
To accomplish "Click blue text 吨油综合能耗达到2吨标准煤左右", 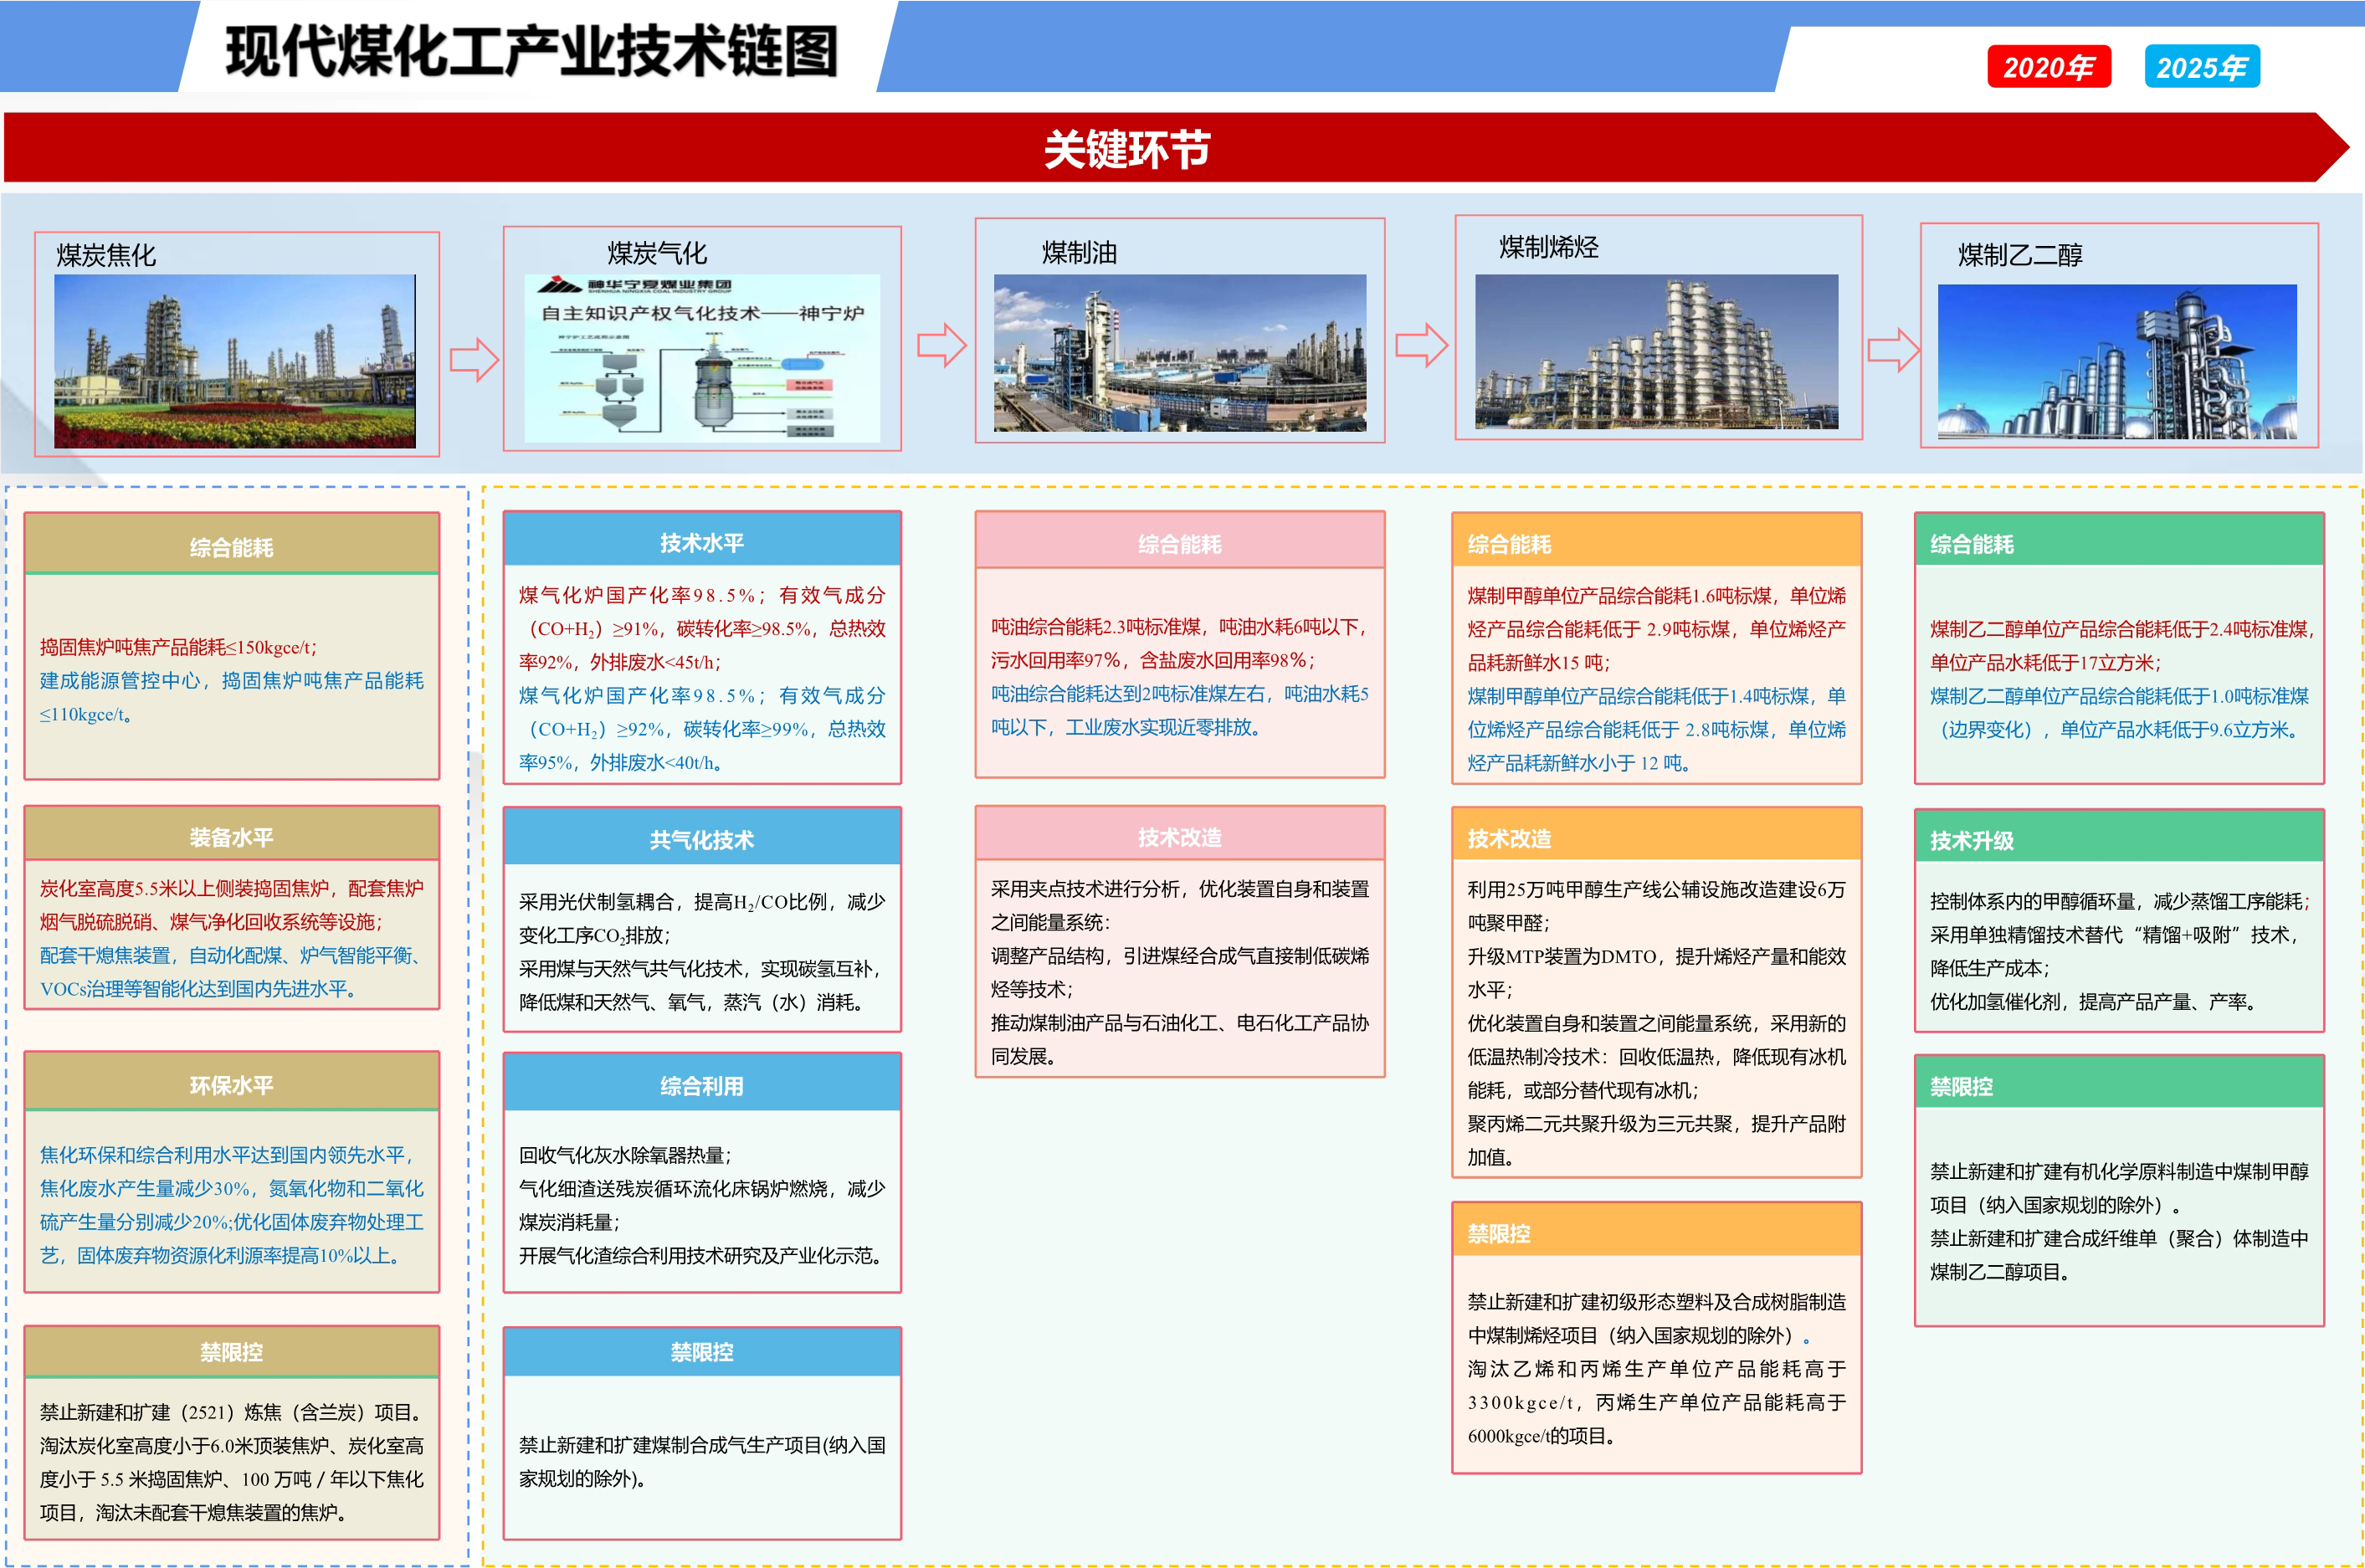I will [x=1128, y=694].
